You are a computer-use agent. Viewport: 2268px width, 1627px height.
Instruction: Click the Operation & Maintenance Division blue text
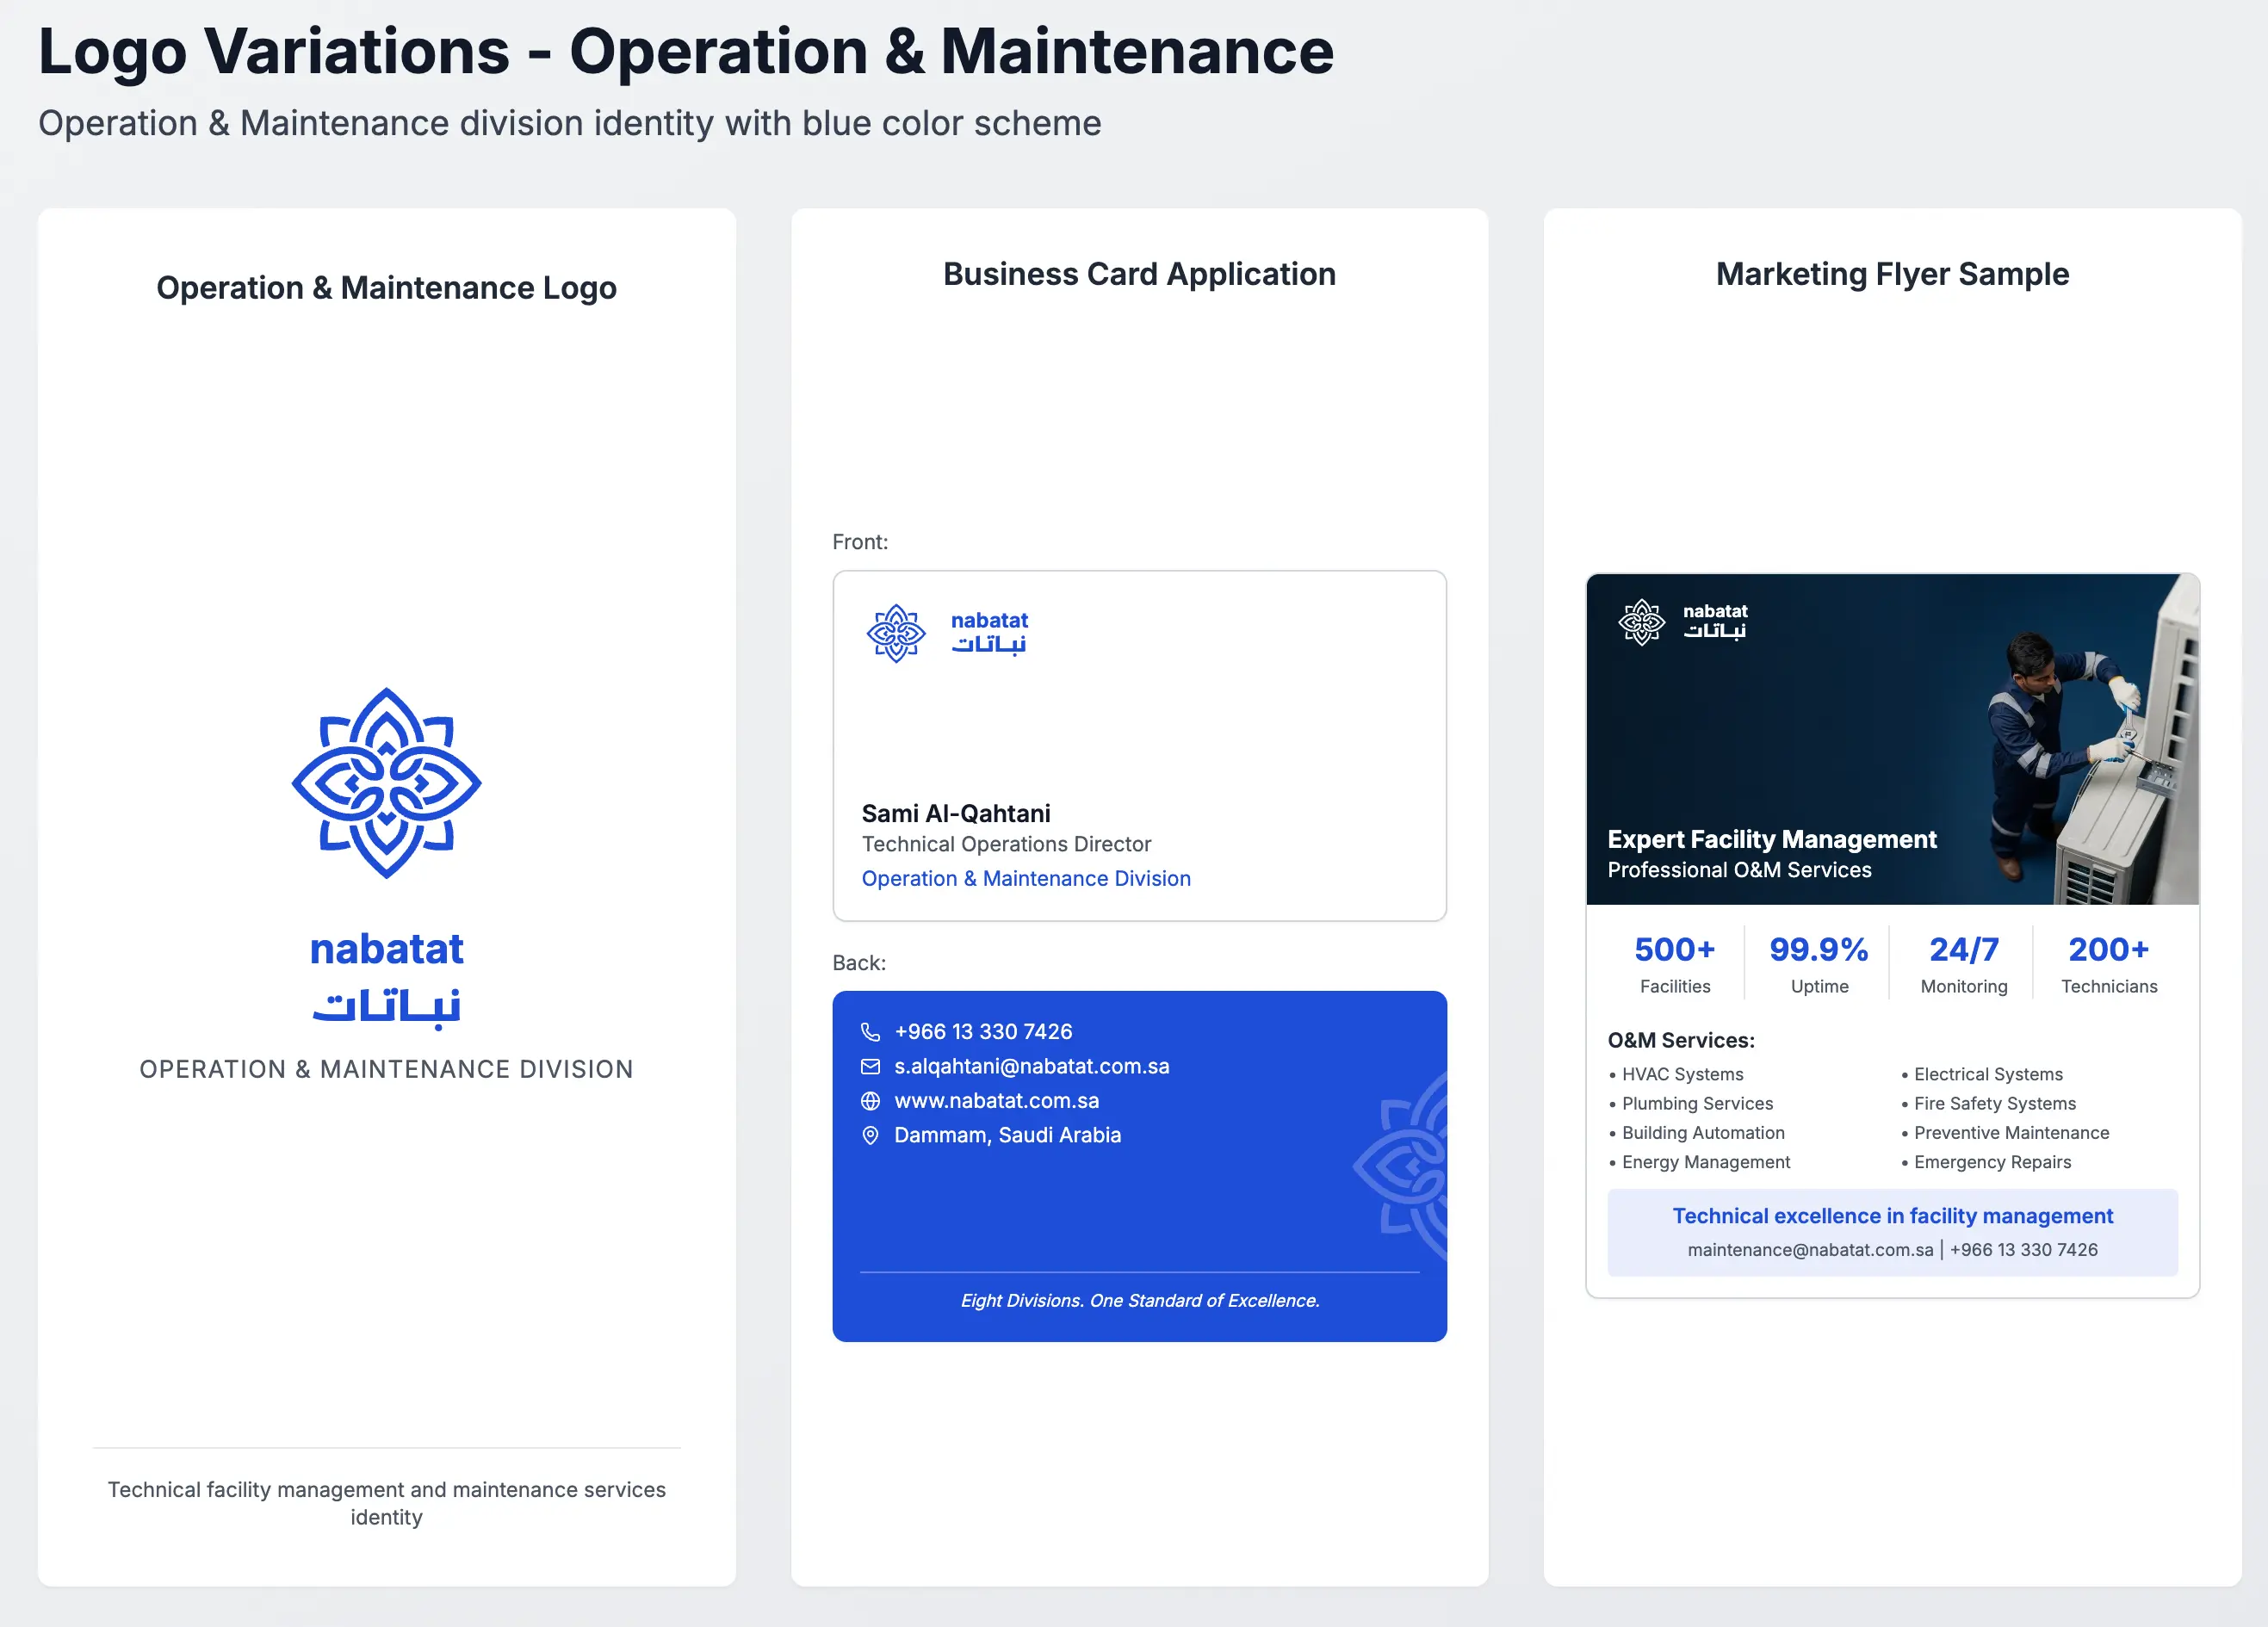pos(1025,879)
